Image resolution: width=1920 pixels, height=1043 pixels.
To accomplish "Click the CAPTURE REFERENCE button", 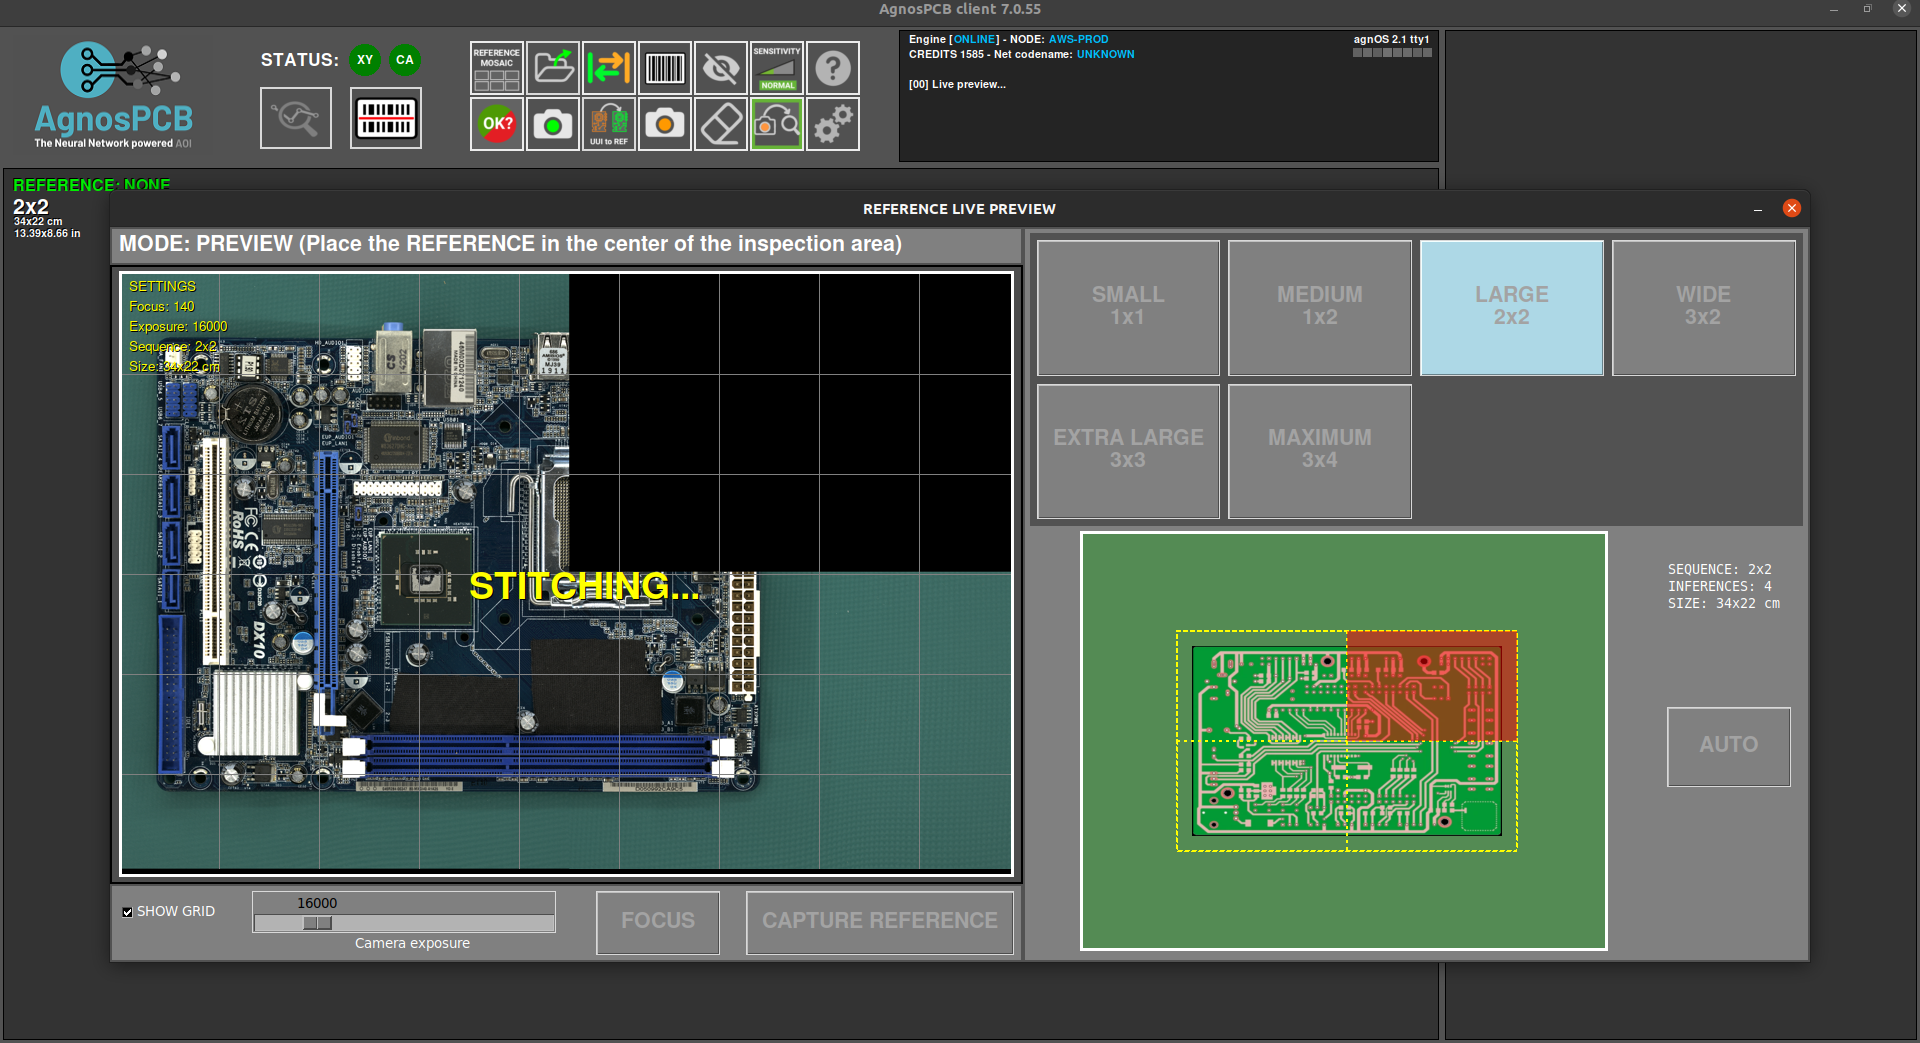I will pos(880,922).
